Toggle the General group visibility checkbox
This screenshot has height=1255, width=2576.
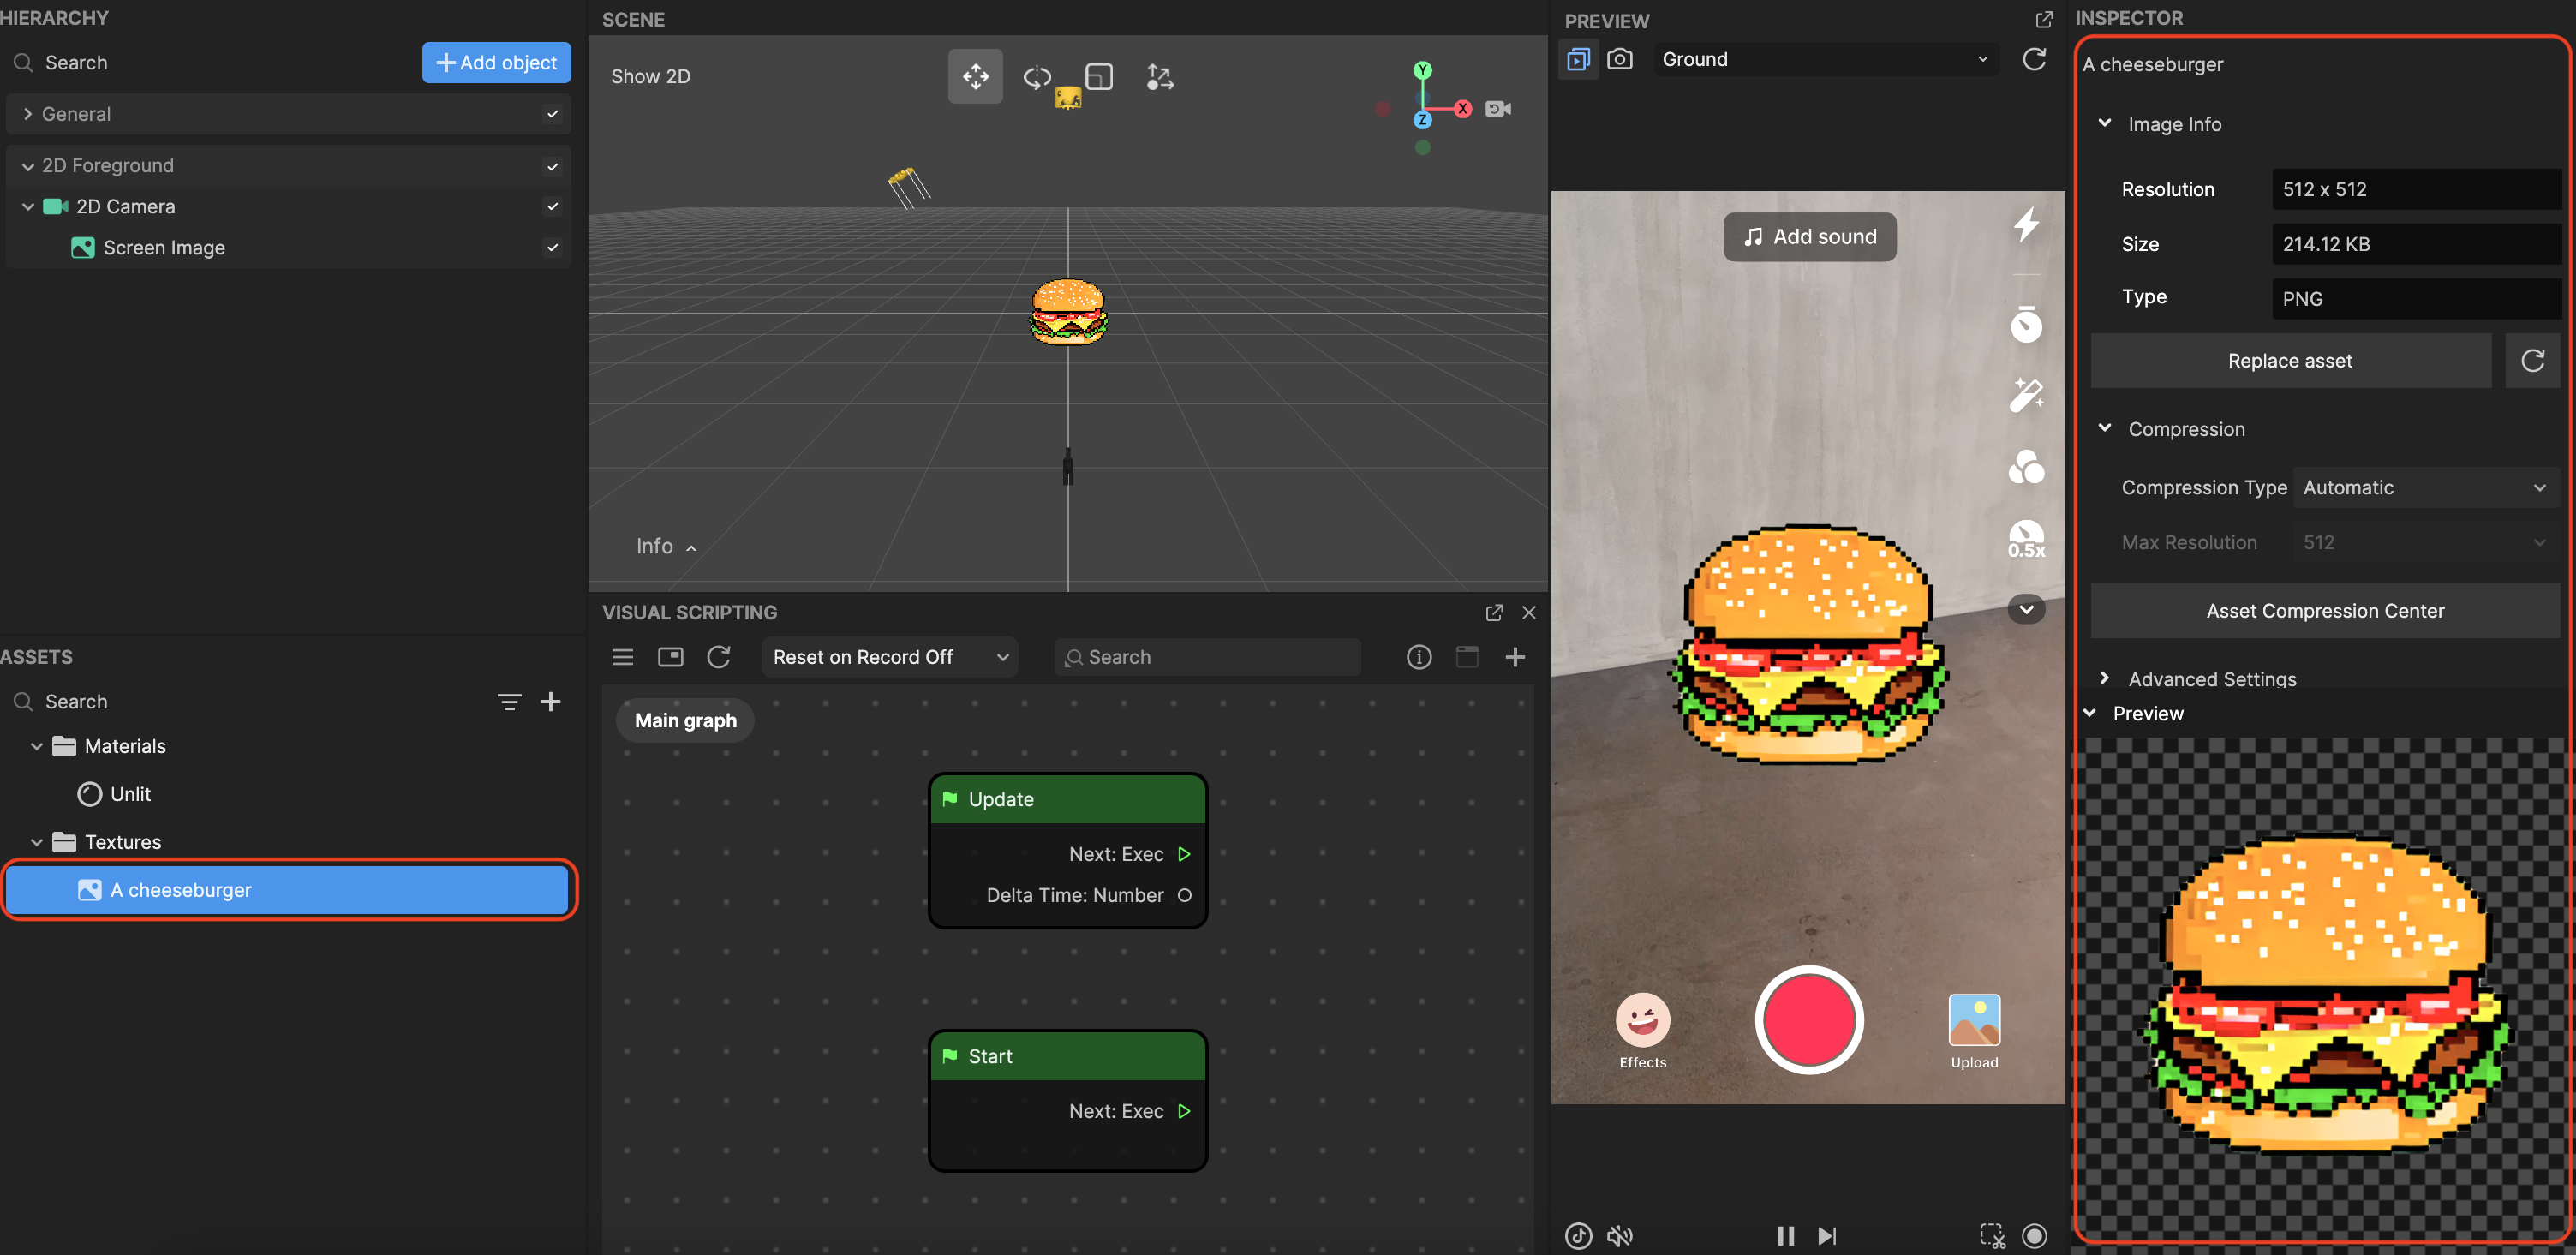[552, 114]
